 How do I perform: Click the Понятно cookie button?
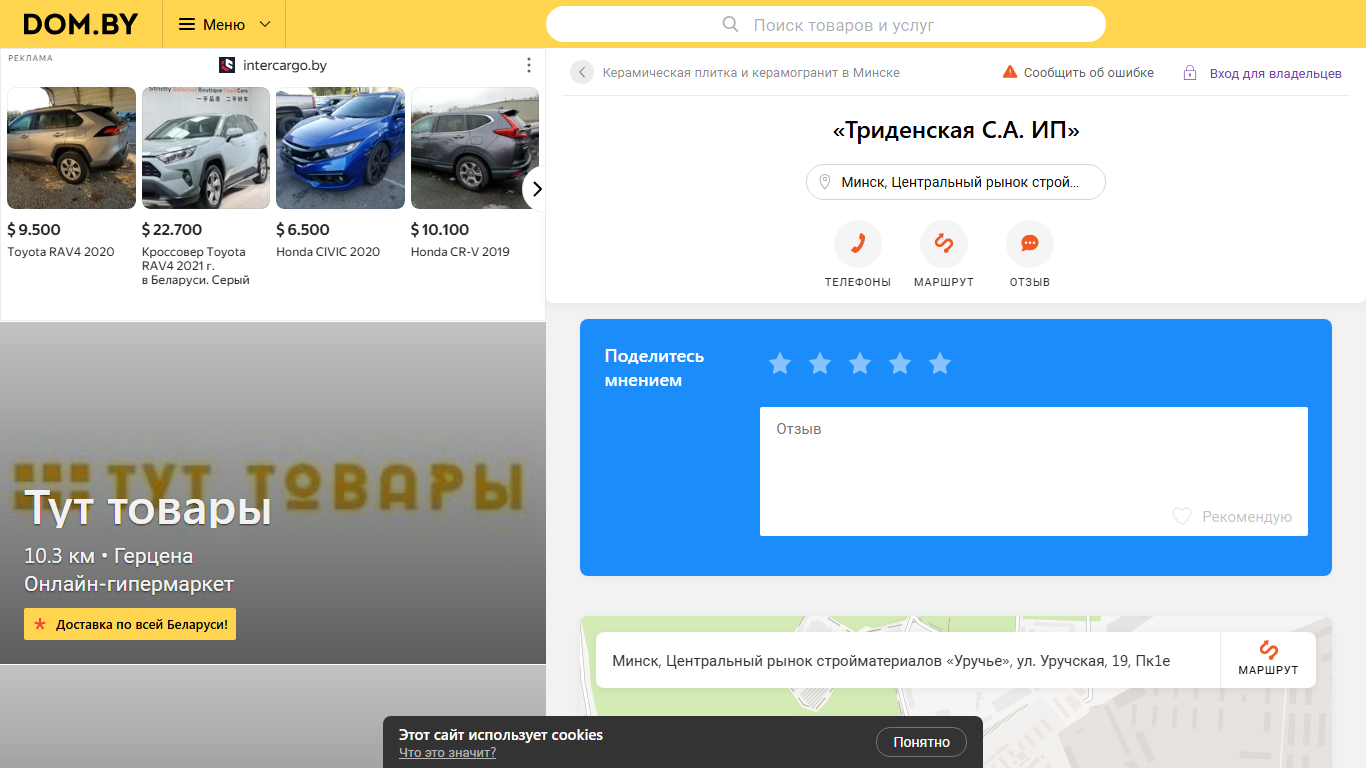[921, 742]
